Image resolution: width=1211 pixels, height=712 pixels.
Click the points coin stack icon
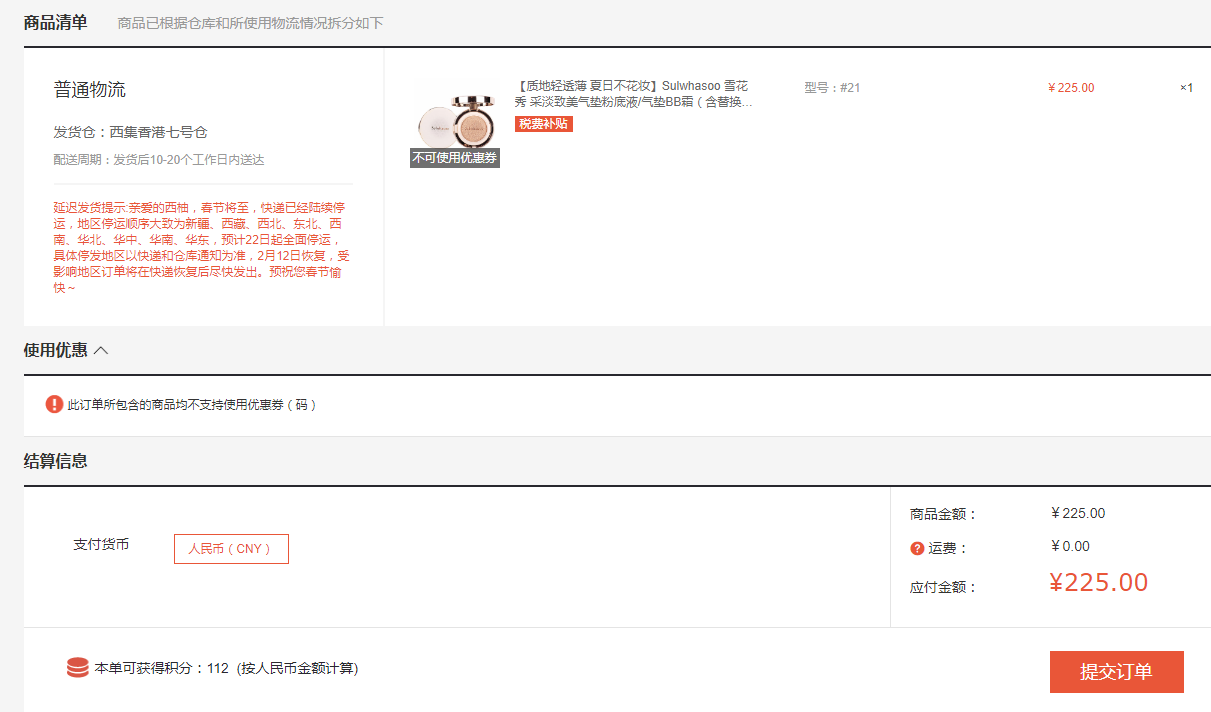[x=77, y=667]
